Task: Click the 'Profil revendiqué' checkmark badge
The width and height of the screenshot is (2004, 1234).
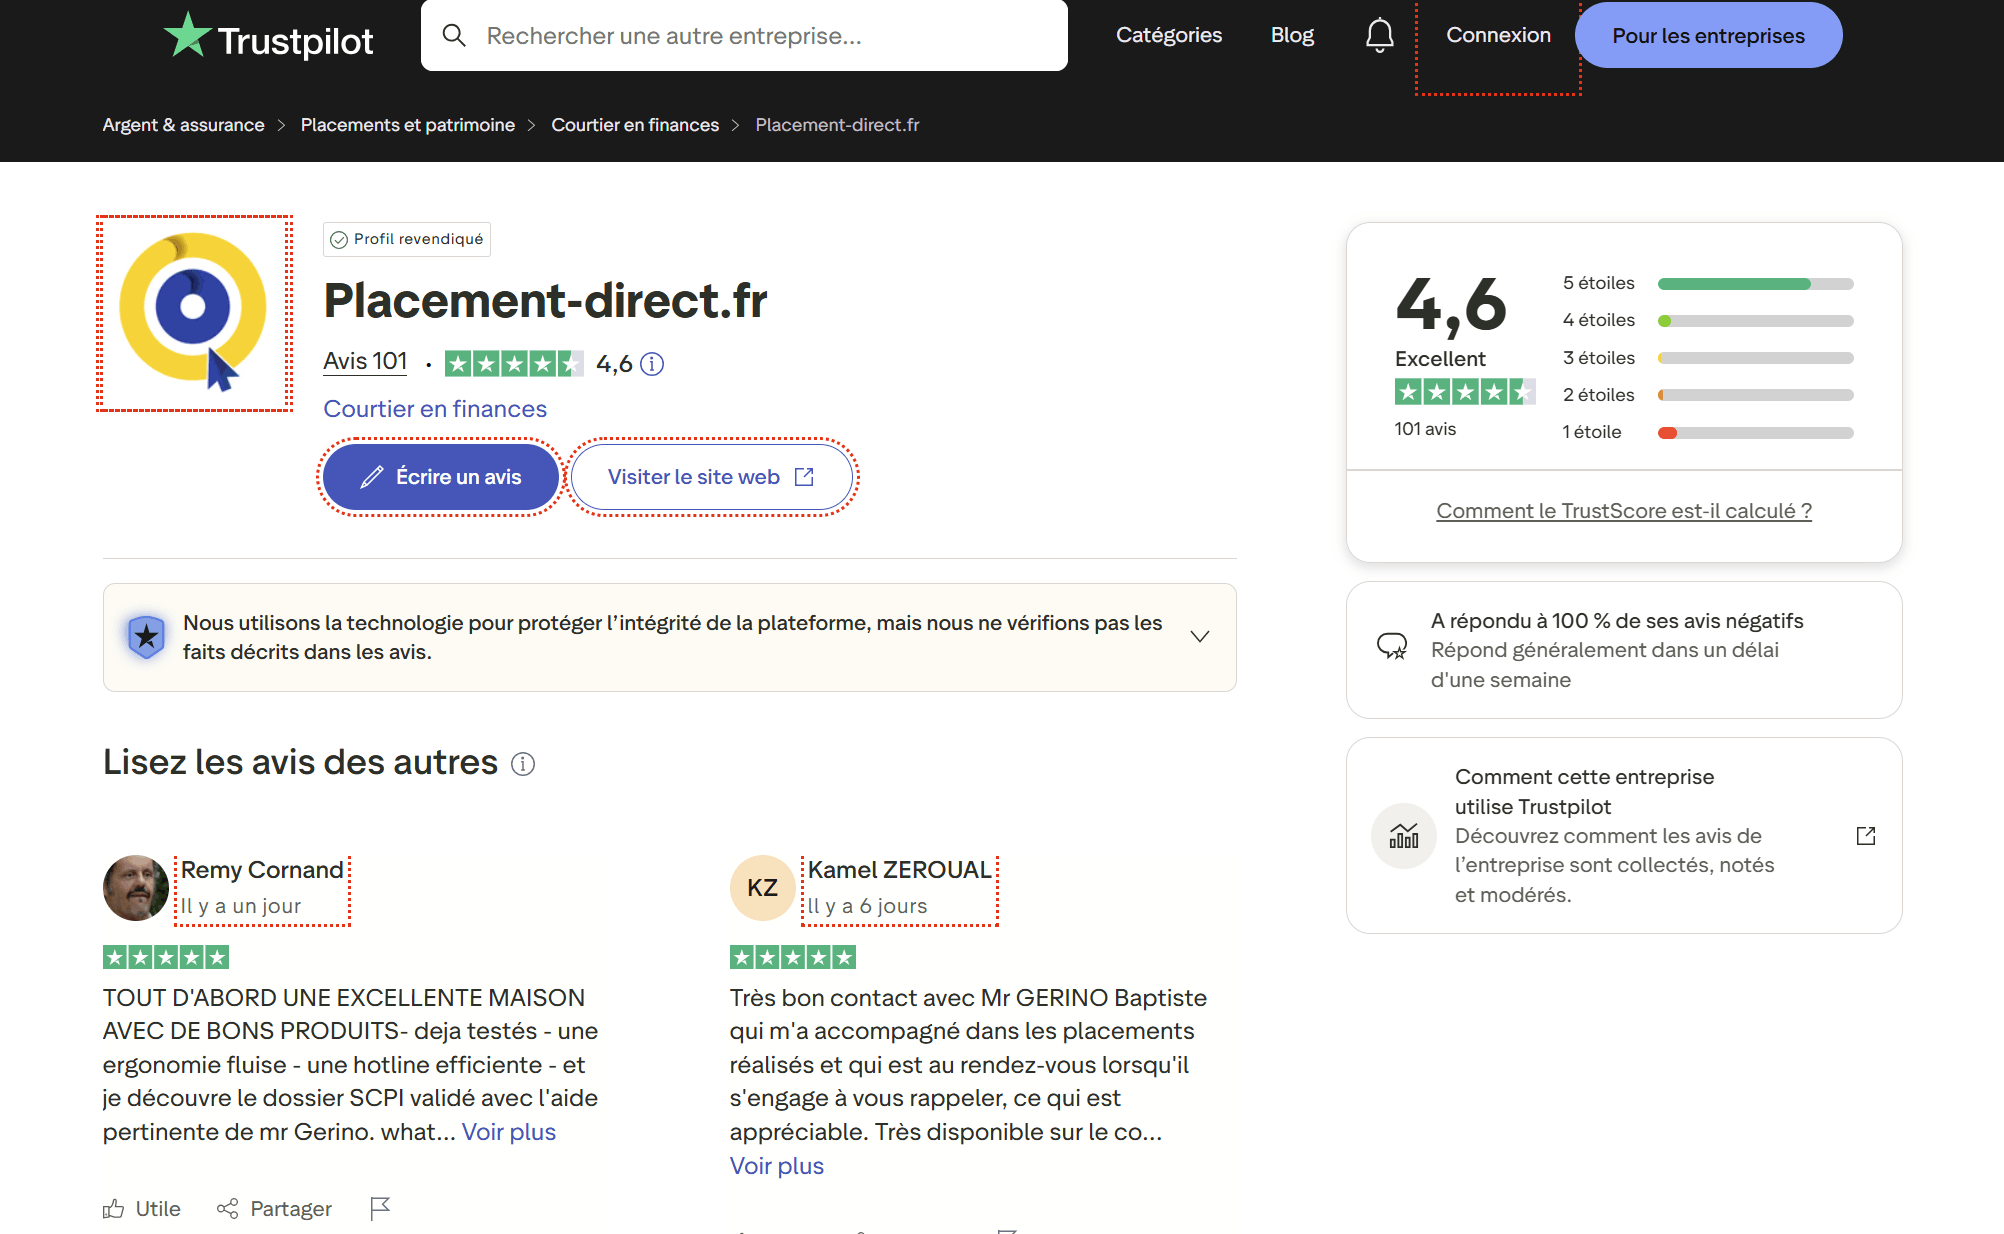Action: coord(339,239)
